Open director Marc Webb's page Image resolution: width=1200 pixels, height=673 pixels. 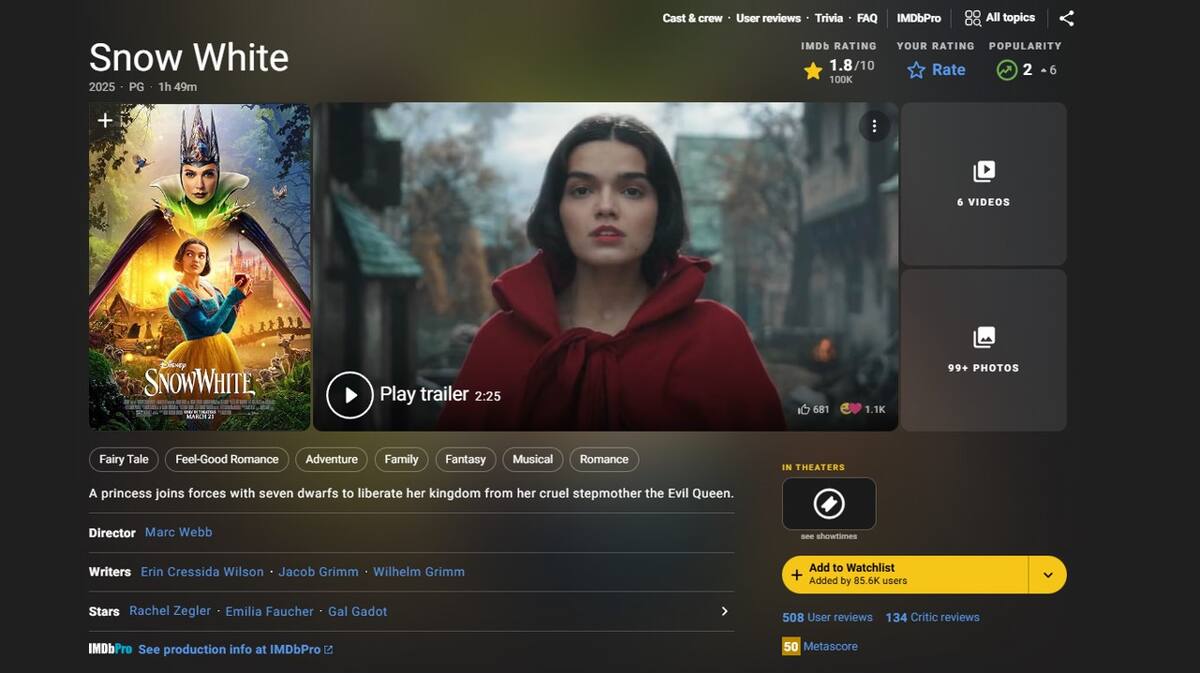(x=178, y=532)
